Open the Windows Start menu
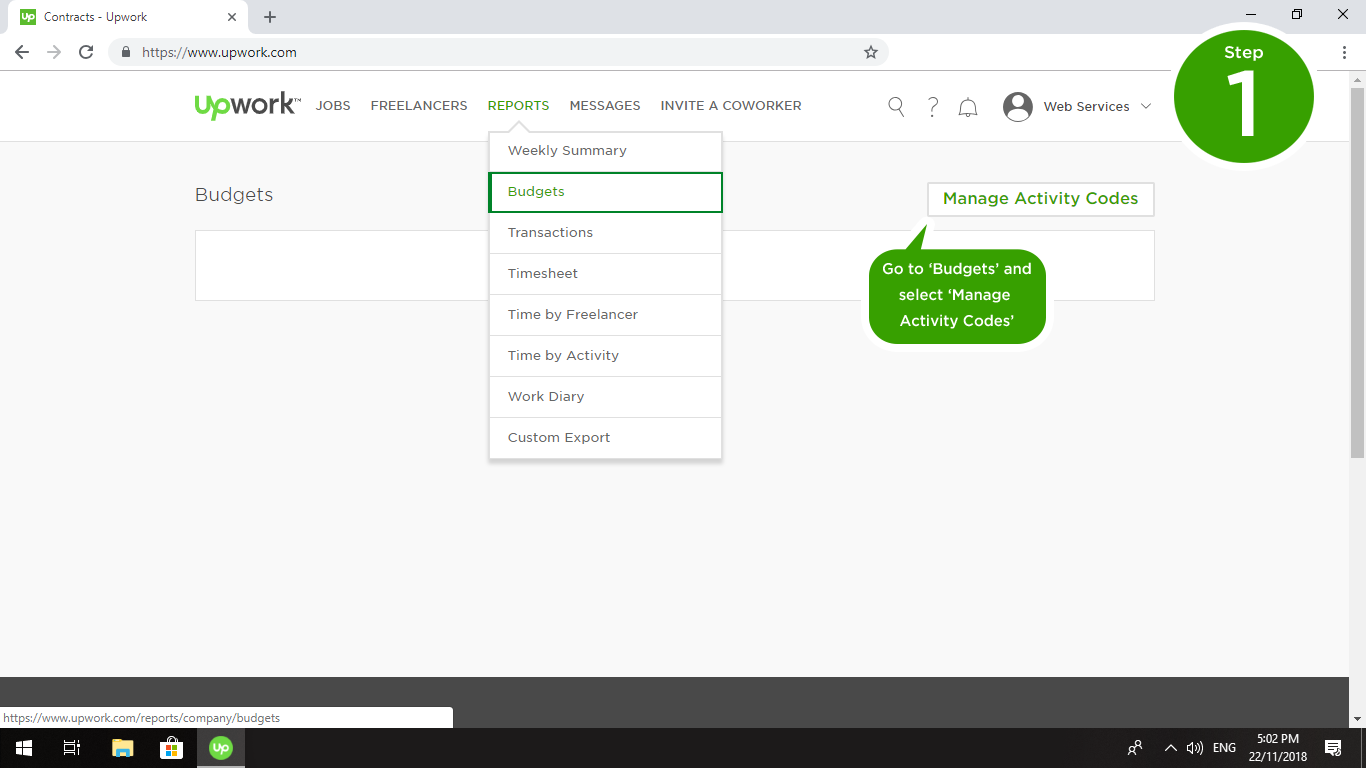The width and height of the screenshot is (1366, 768). click(x=24, y=748)
